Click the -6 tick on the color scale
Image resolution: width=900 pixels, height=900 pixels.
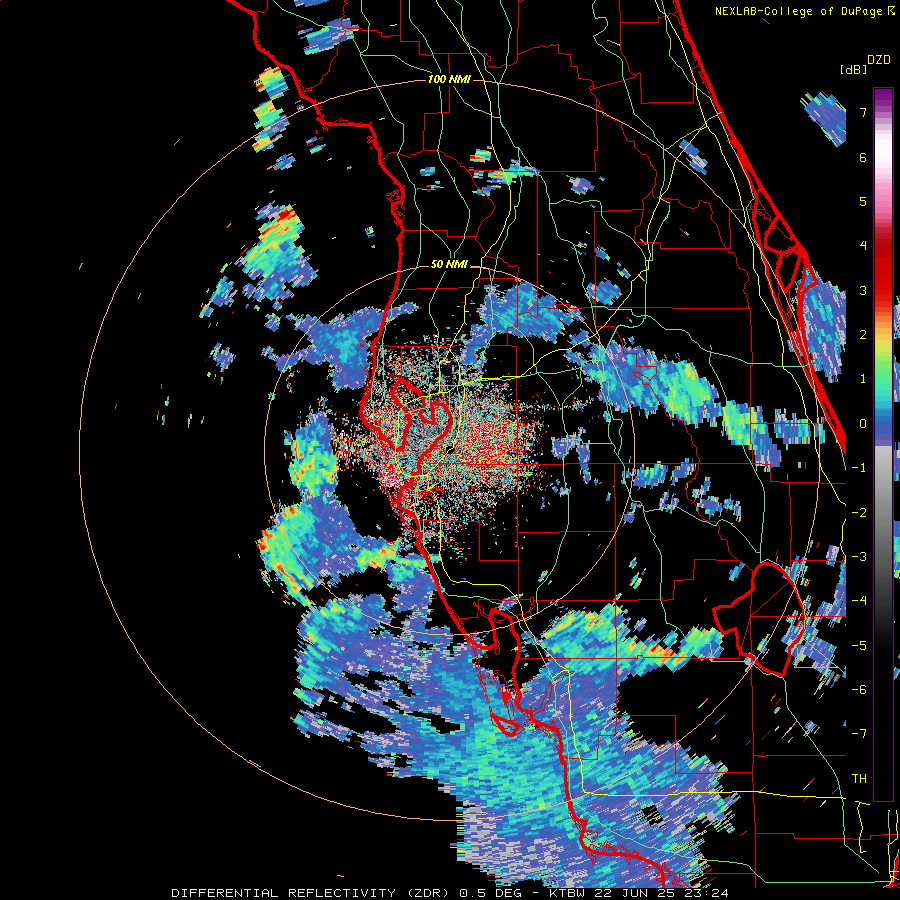coord(859,690)
